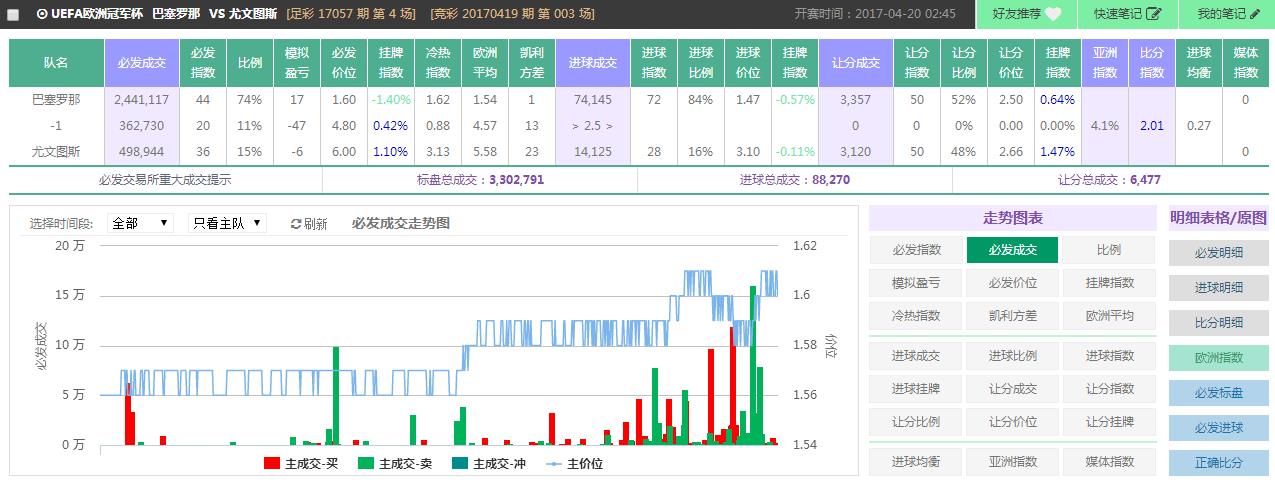Click the 进球总成交 88,270 total
This screenshot has height=483, width=1275.
(x=795, y=180)
